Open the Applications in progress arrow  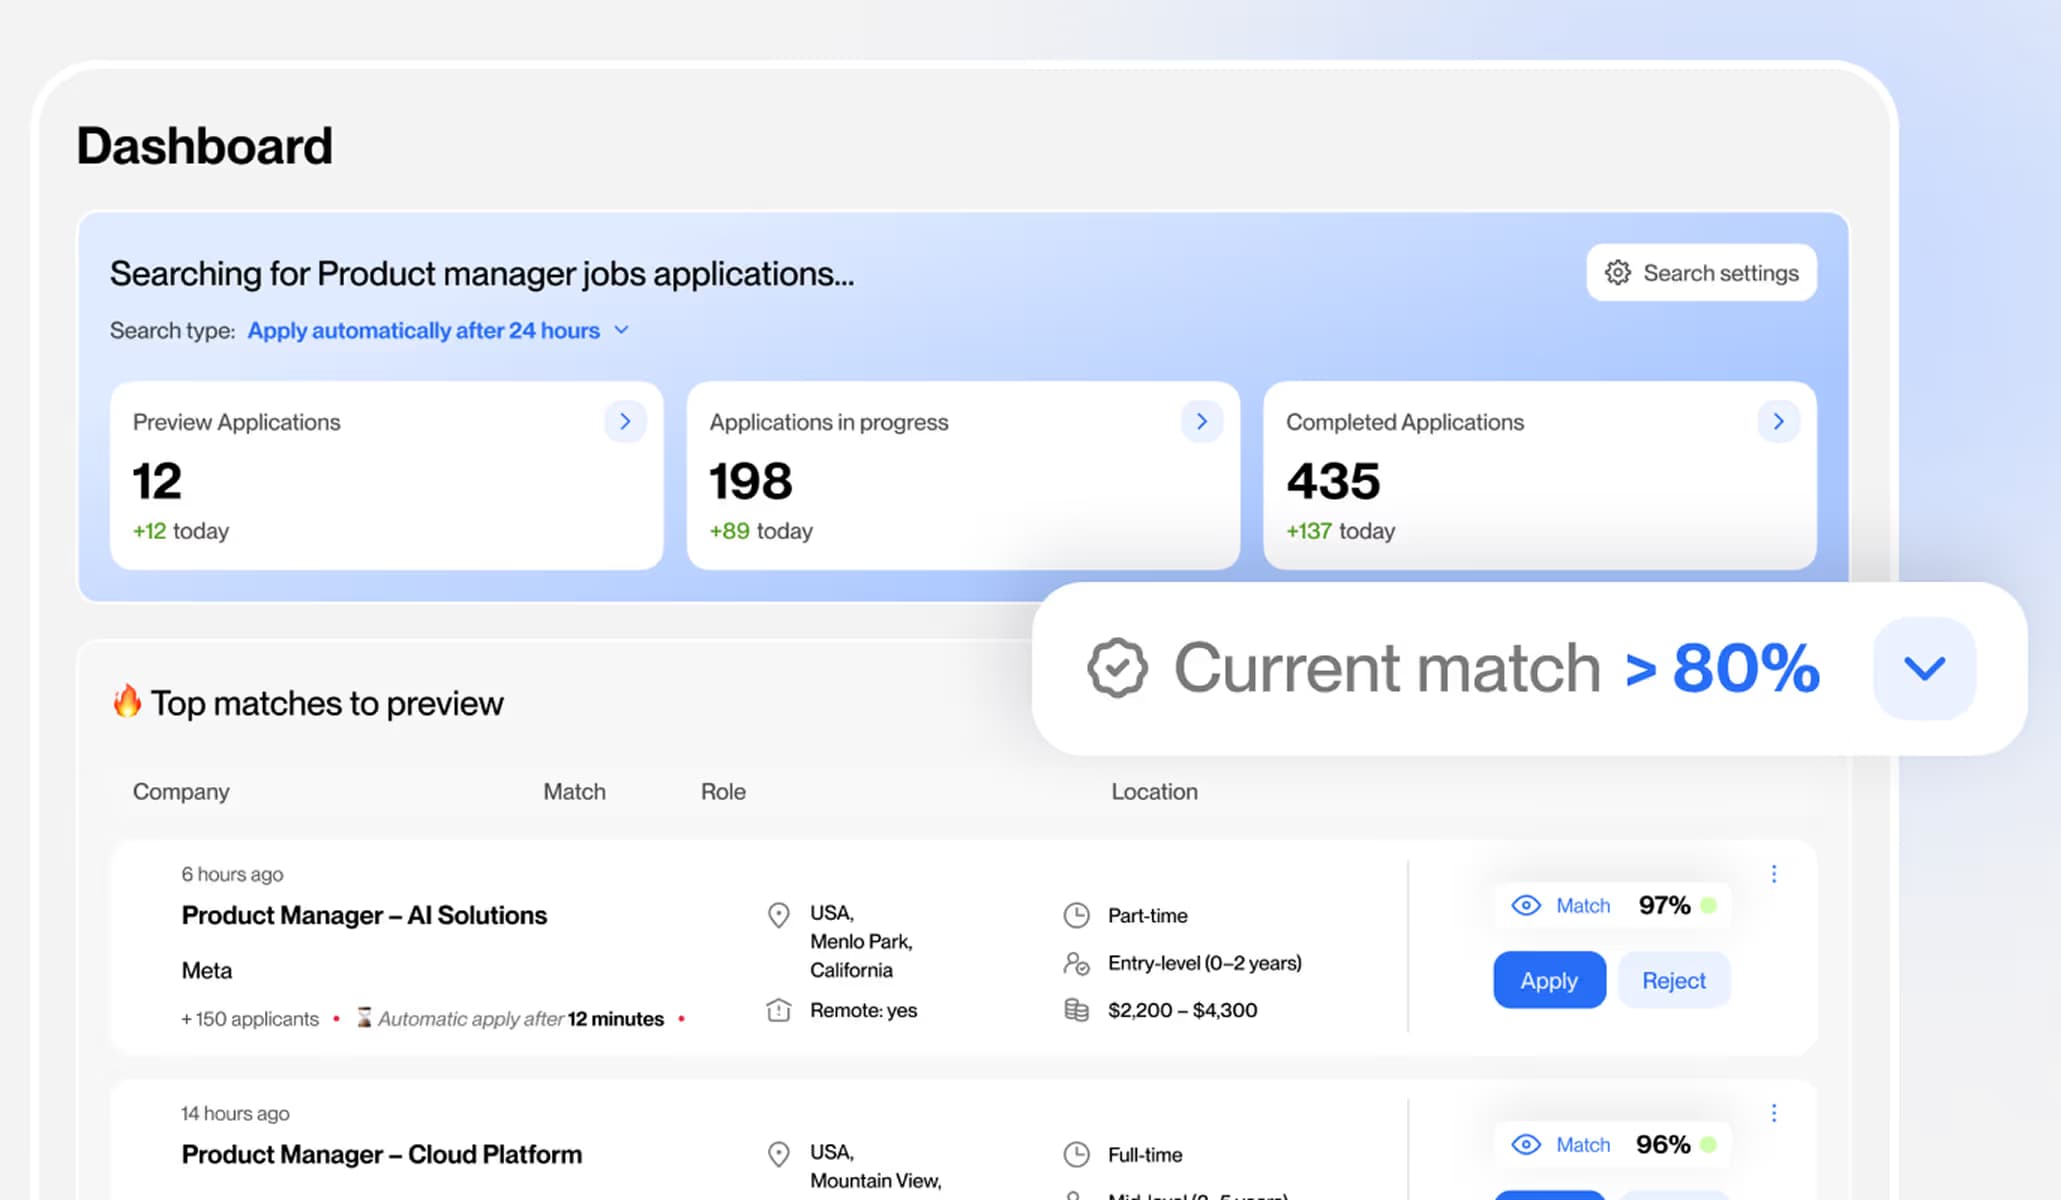pyautogui.click(x=1201, y=422)
